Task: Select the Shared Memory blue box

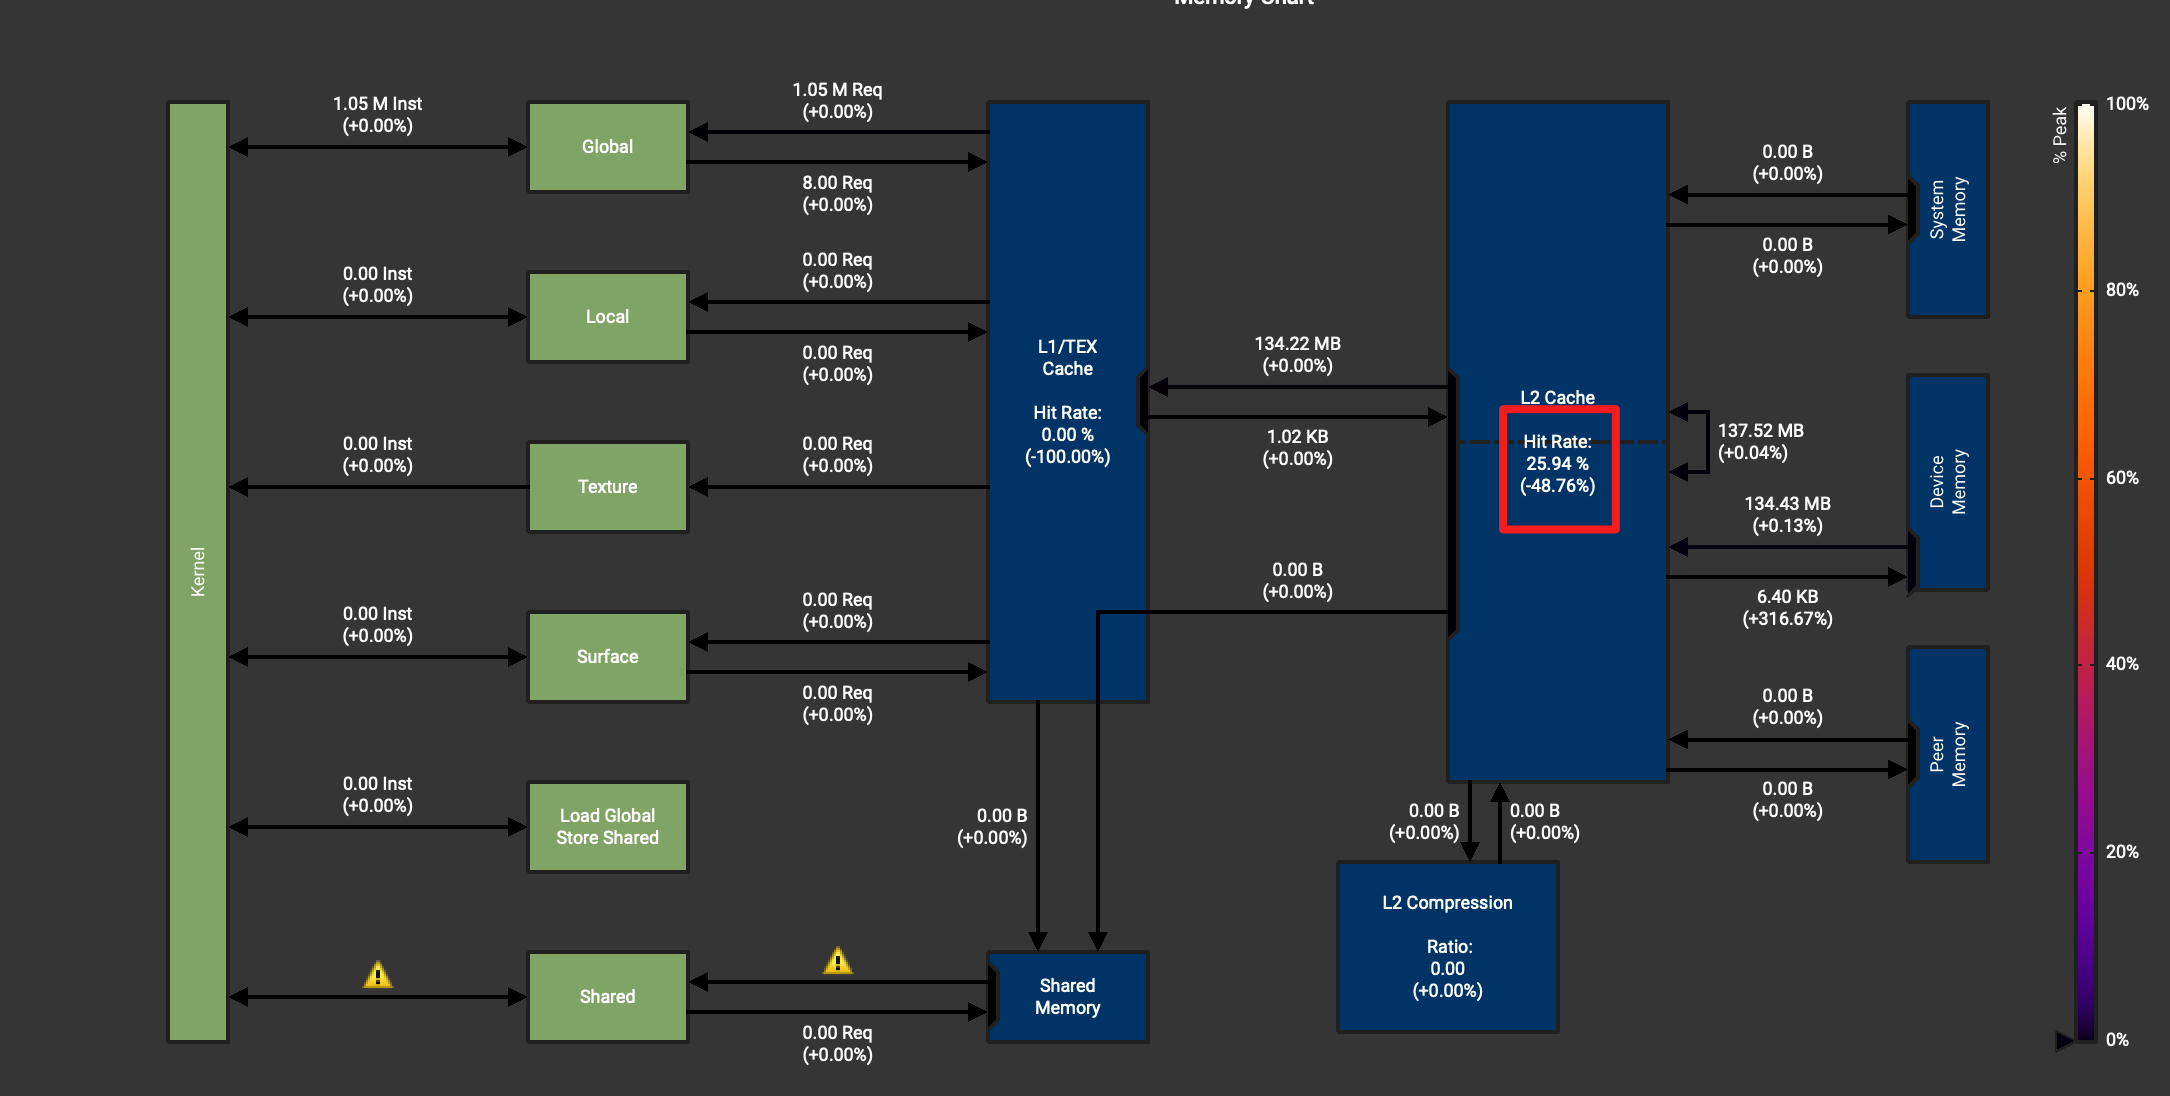Action: tap(1067, 997)
